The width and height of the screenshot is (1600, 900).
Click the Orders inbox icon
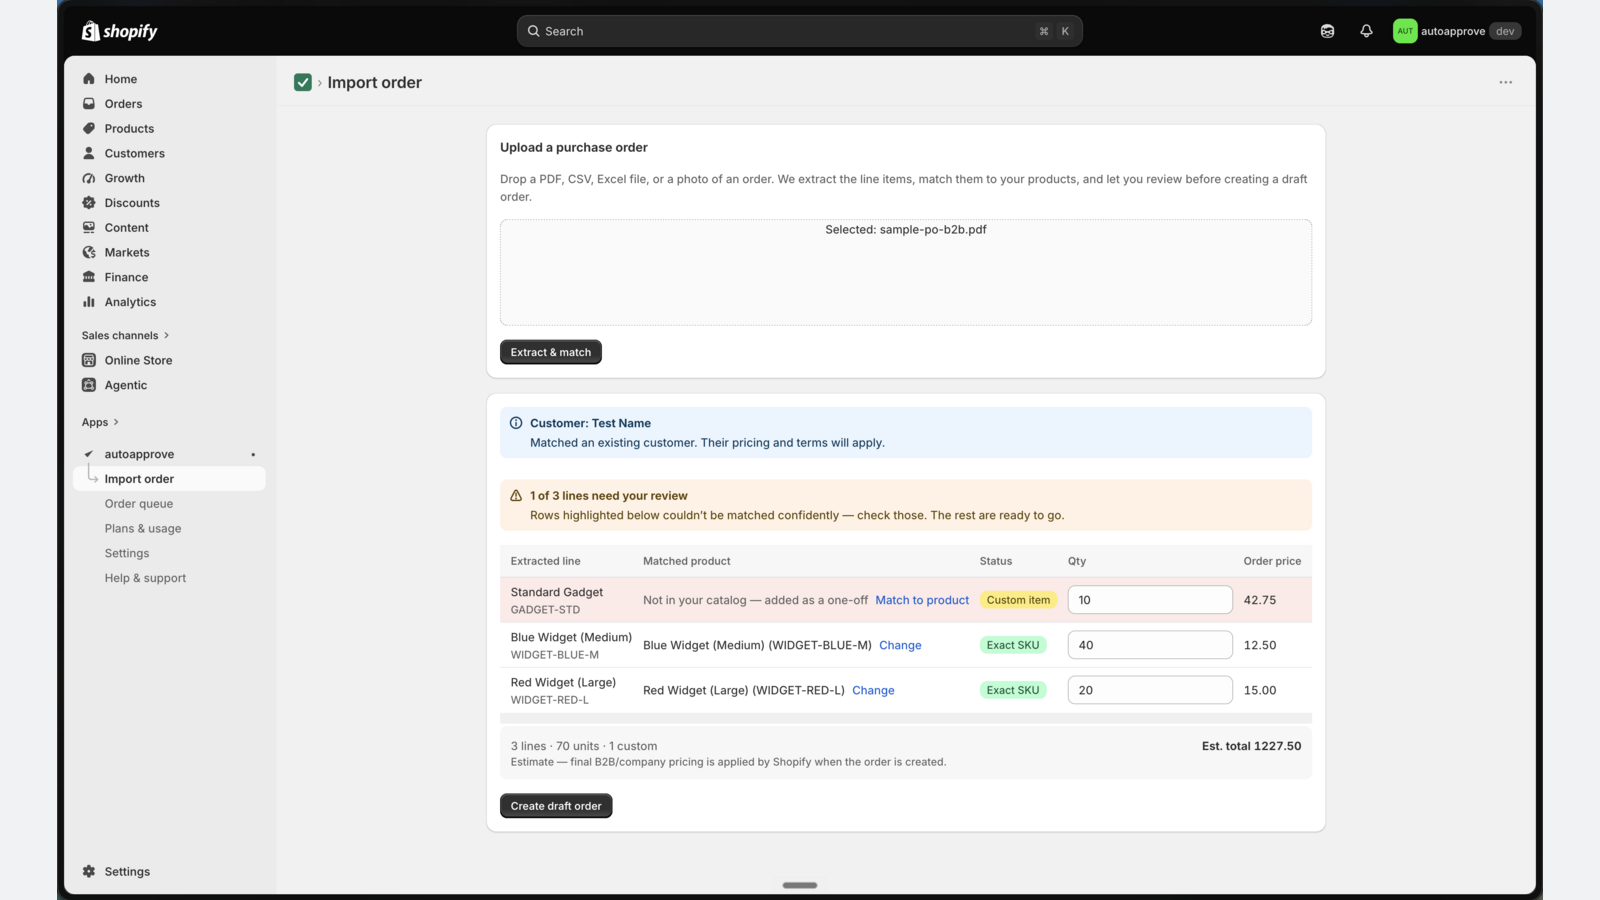[89, 104]
